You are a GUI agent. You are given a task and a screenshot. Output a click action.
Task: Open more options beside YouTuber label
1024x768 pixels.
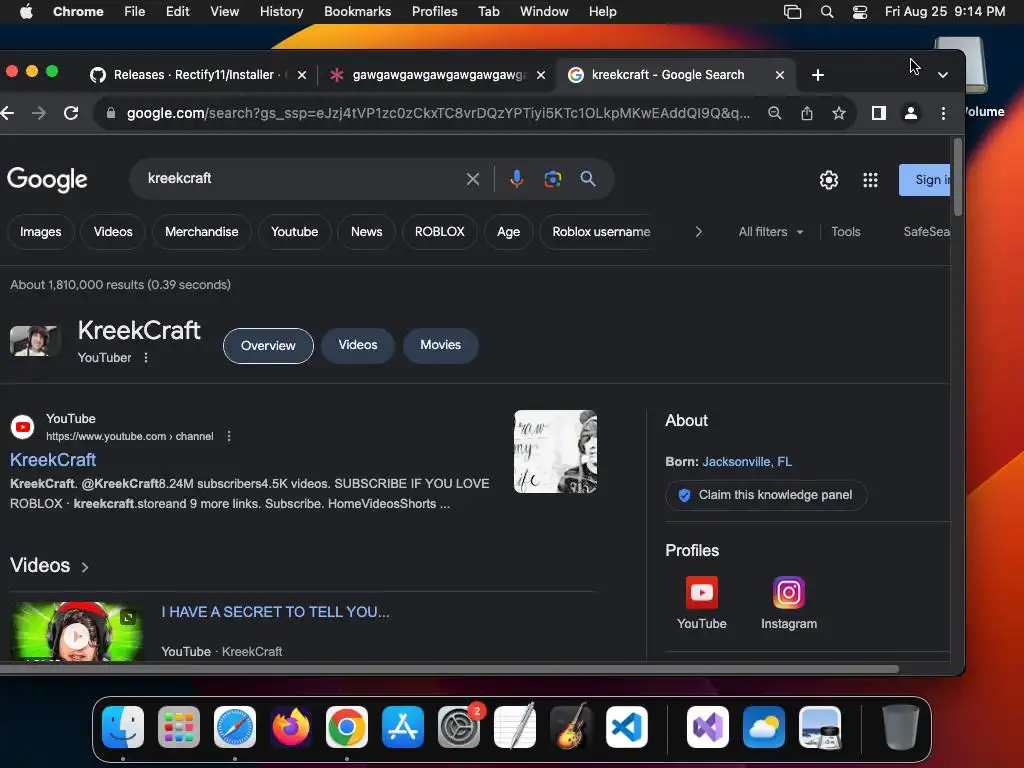pyautogui.click(x=146, y=358)
